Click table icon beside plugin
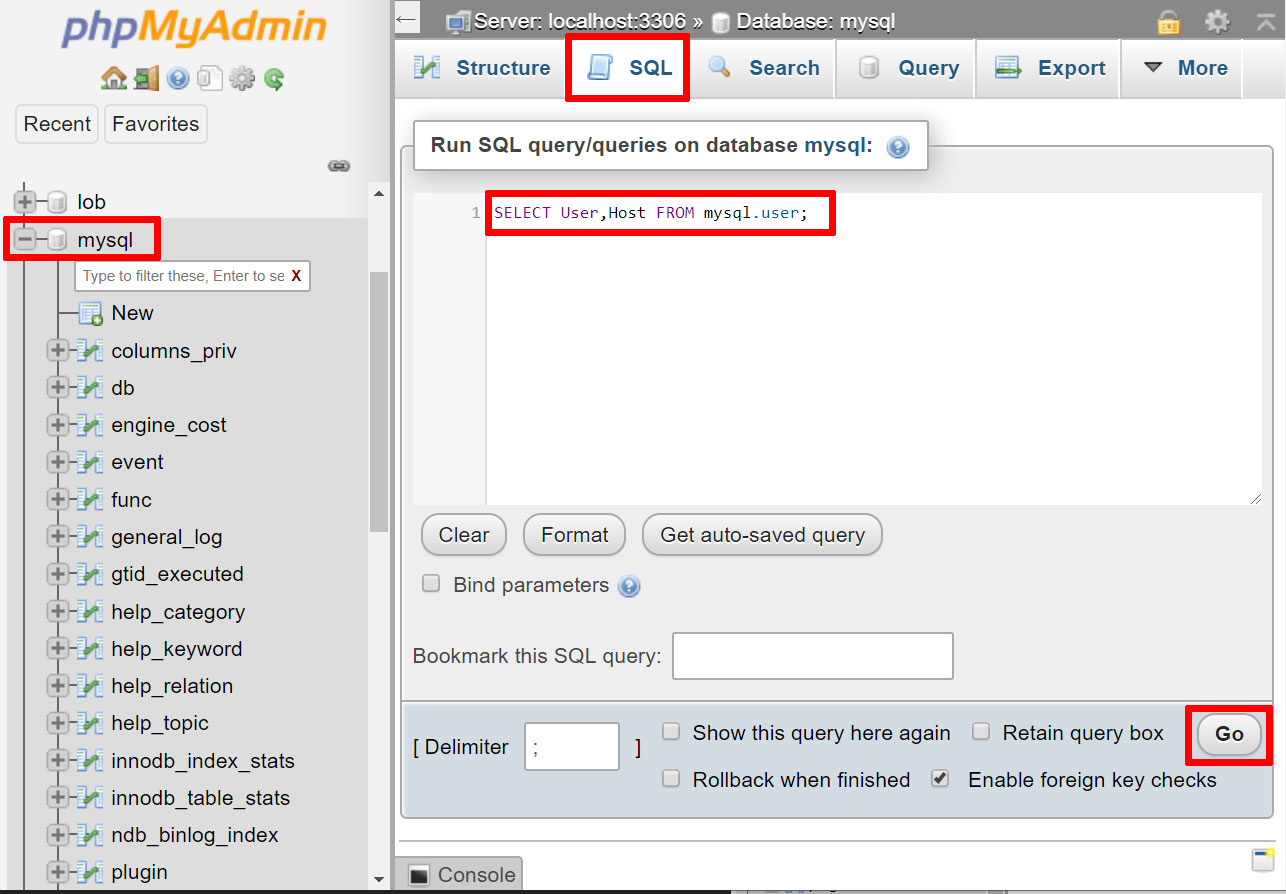Viewport: 1286px width, 894px height. pos(90,872)
